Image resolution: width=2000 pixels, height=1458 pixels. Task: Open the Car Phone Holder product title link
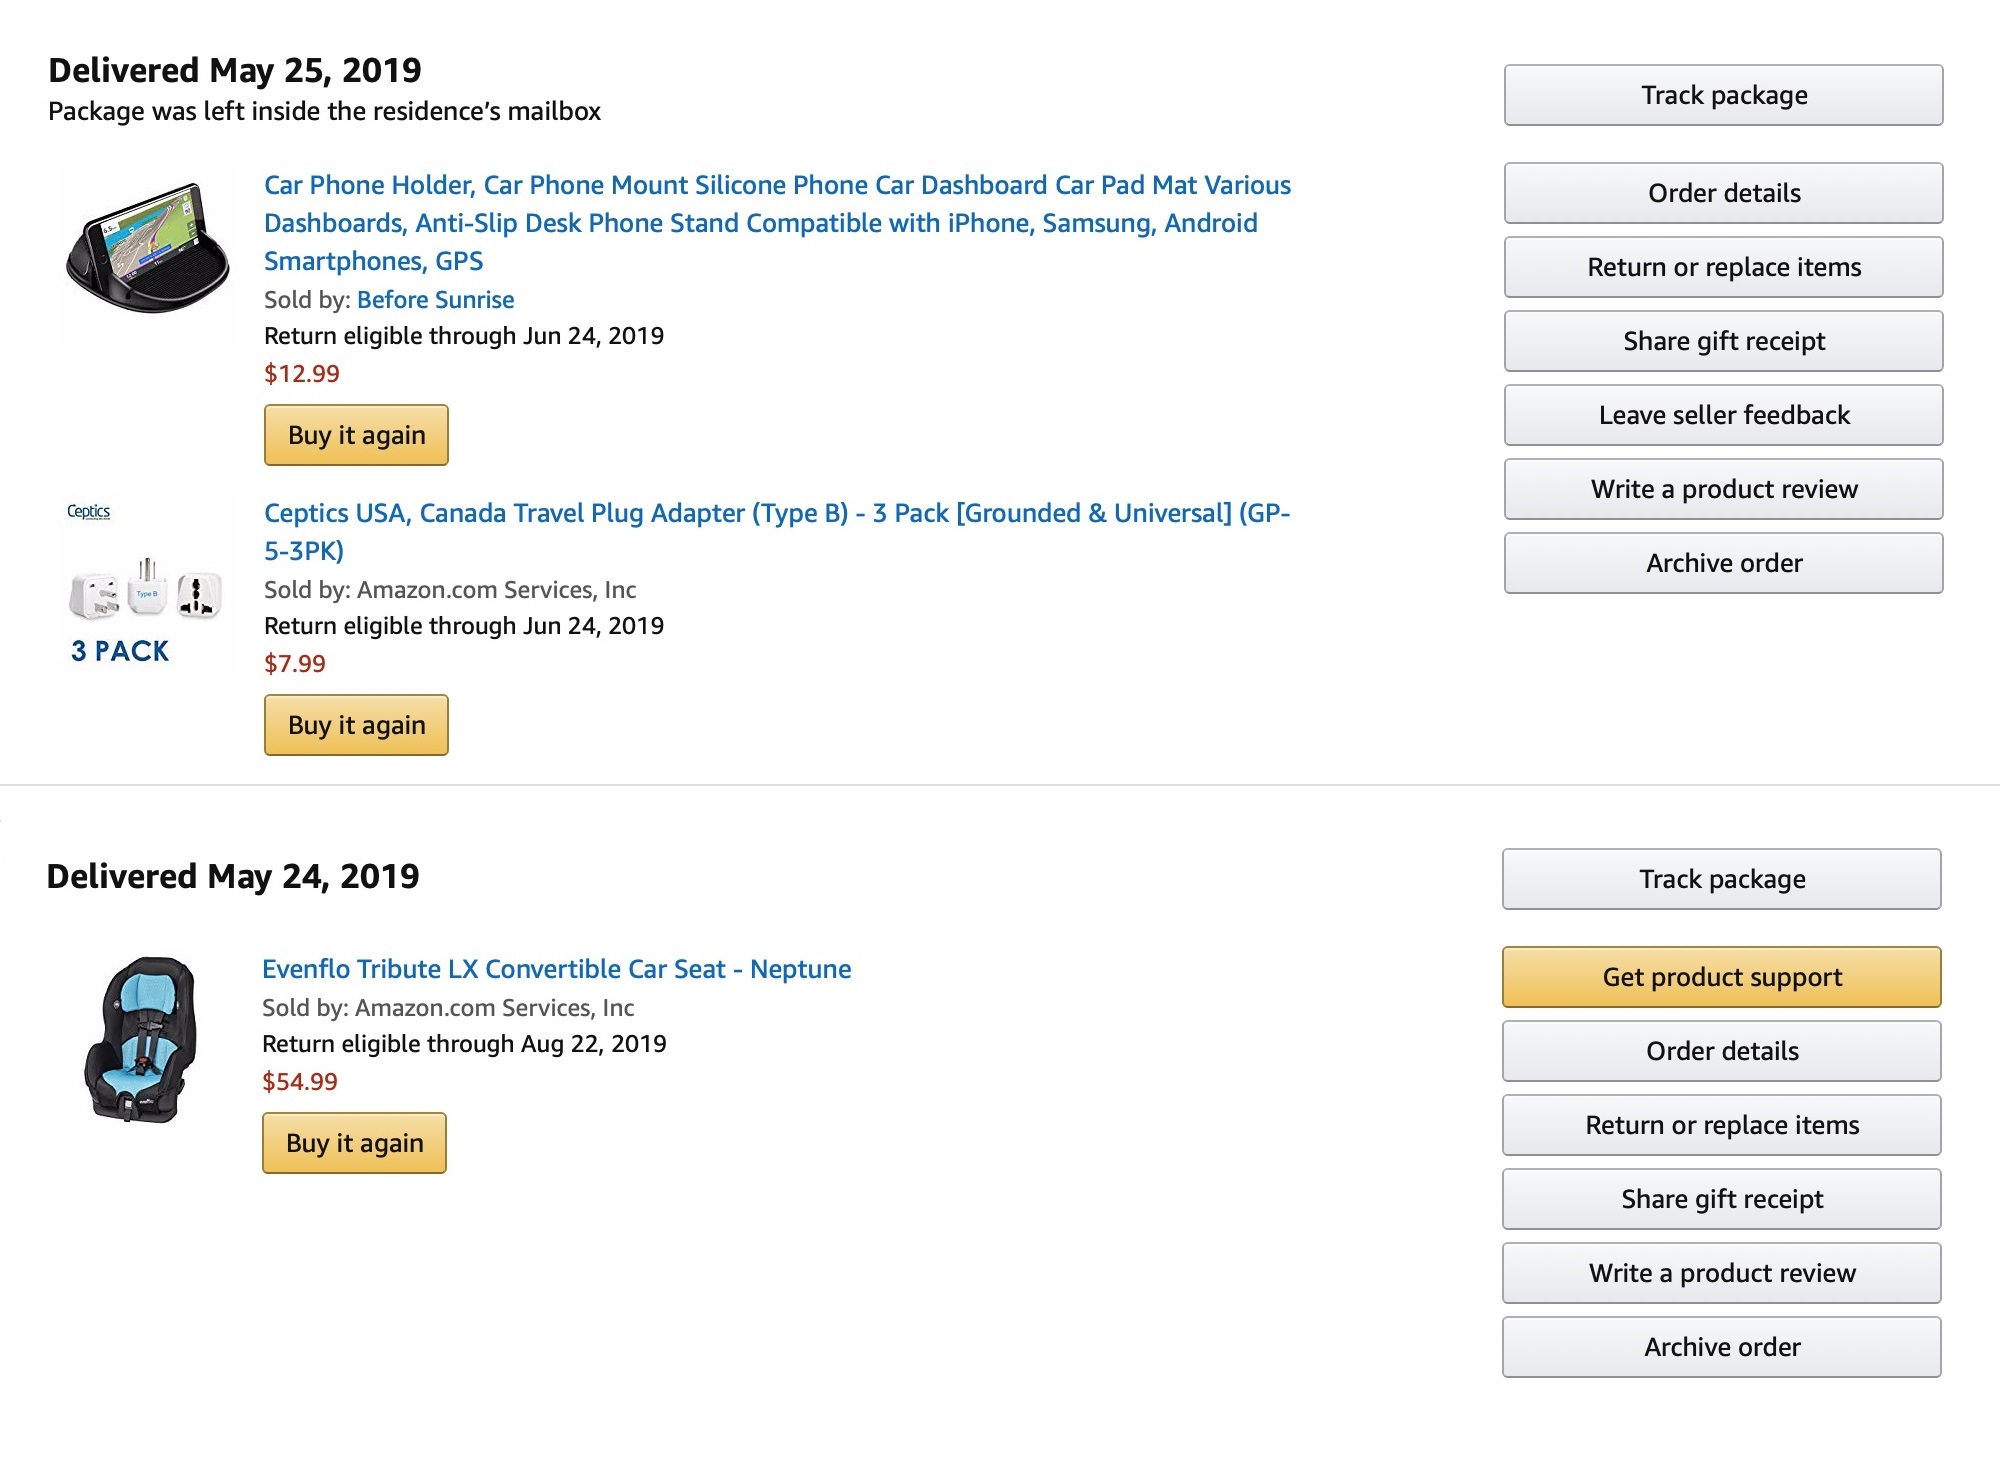pyautogui.click(x=777, y=223)
